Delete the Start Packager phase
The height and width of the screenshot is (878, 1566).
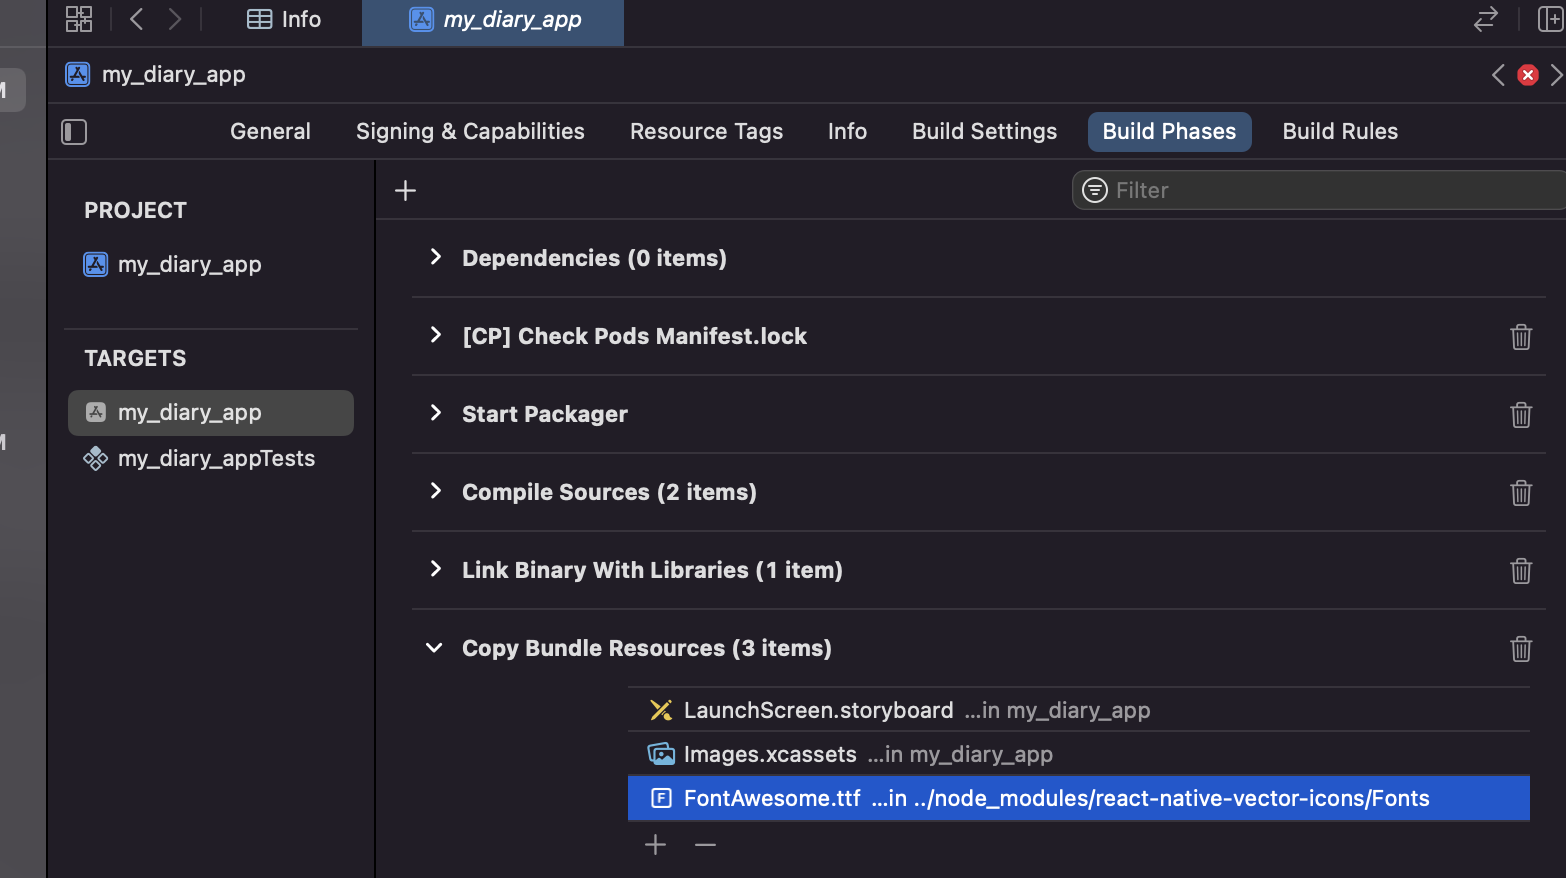(1521, 415)
